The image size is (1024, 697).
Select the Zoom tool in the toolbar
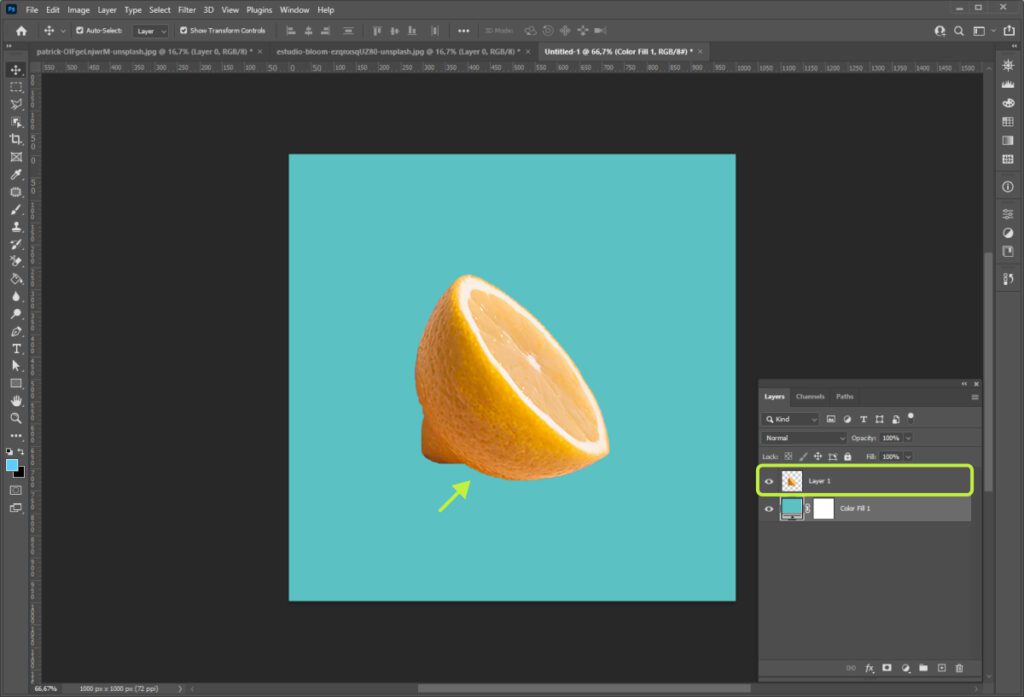pos(16,418)
